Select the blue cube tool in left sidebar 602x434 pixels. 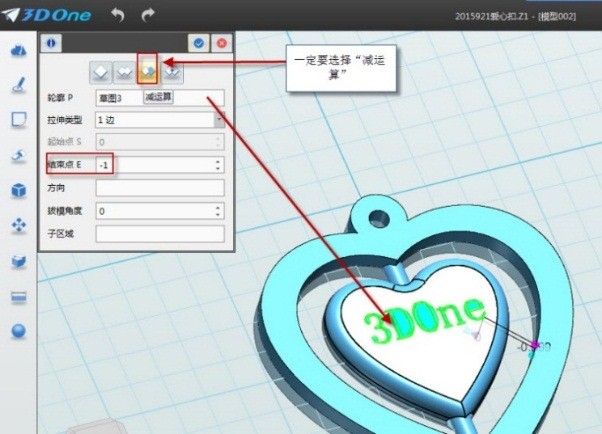(18, 190)
